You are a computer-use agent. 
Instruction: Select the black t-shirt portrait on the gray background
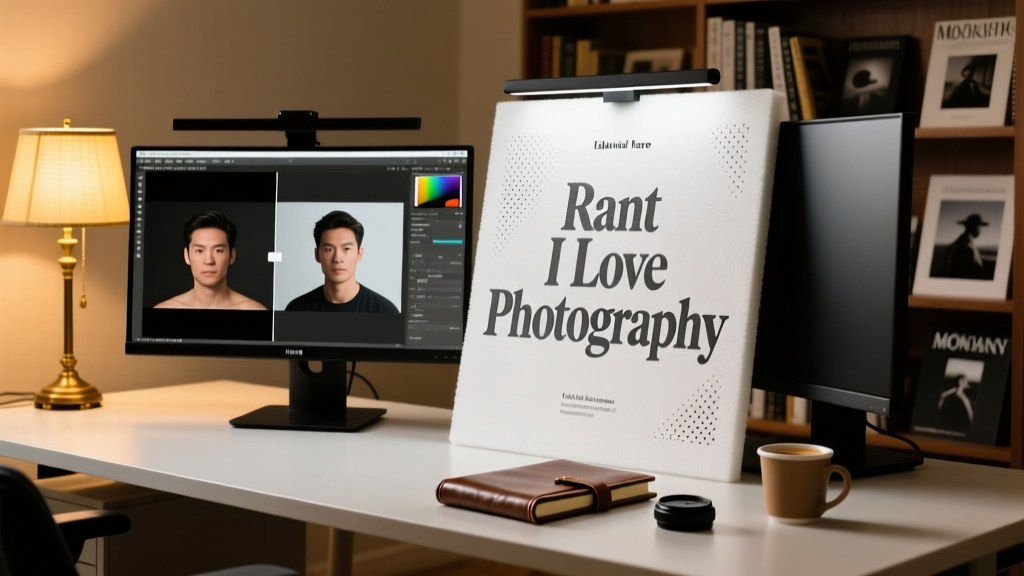[x=340, y=257]
